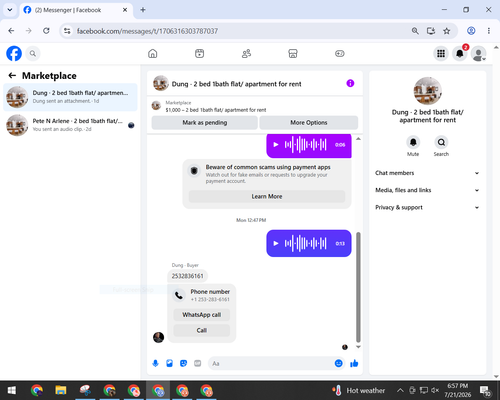Screen dimensions: 500x400
Task: Expand the Privacy & support section
Action: point(427,207)
